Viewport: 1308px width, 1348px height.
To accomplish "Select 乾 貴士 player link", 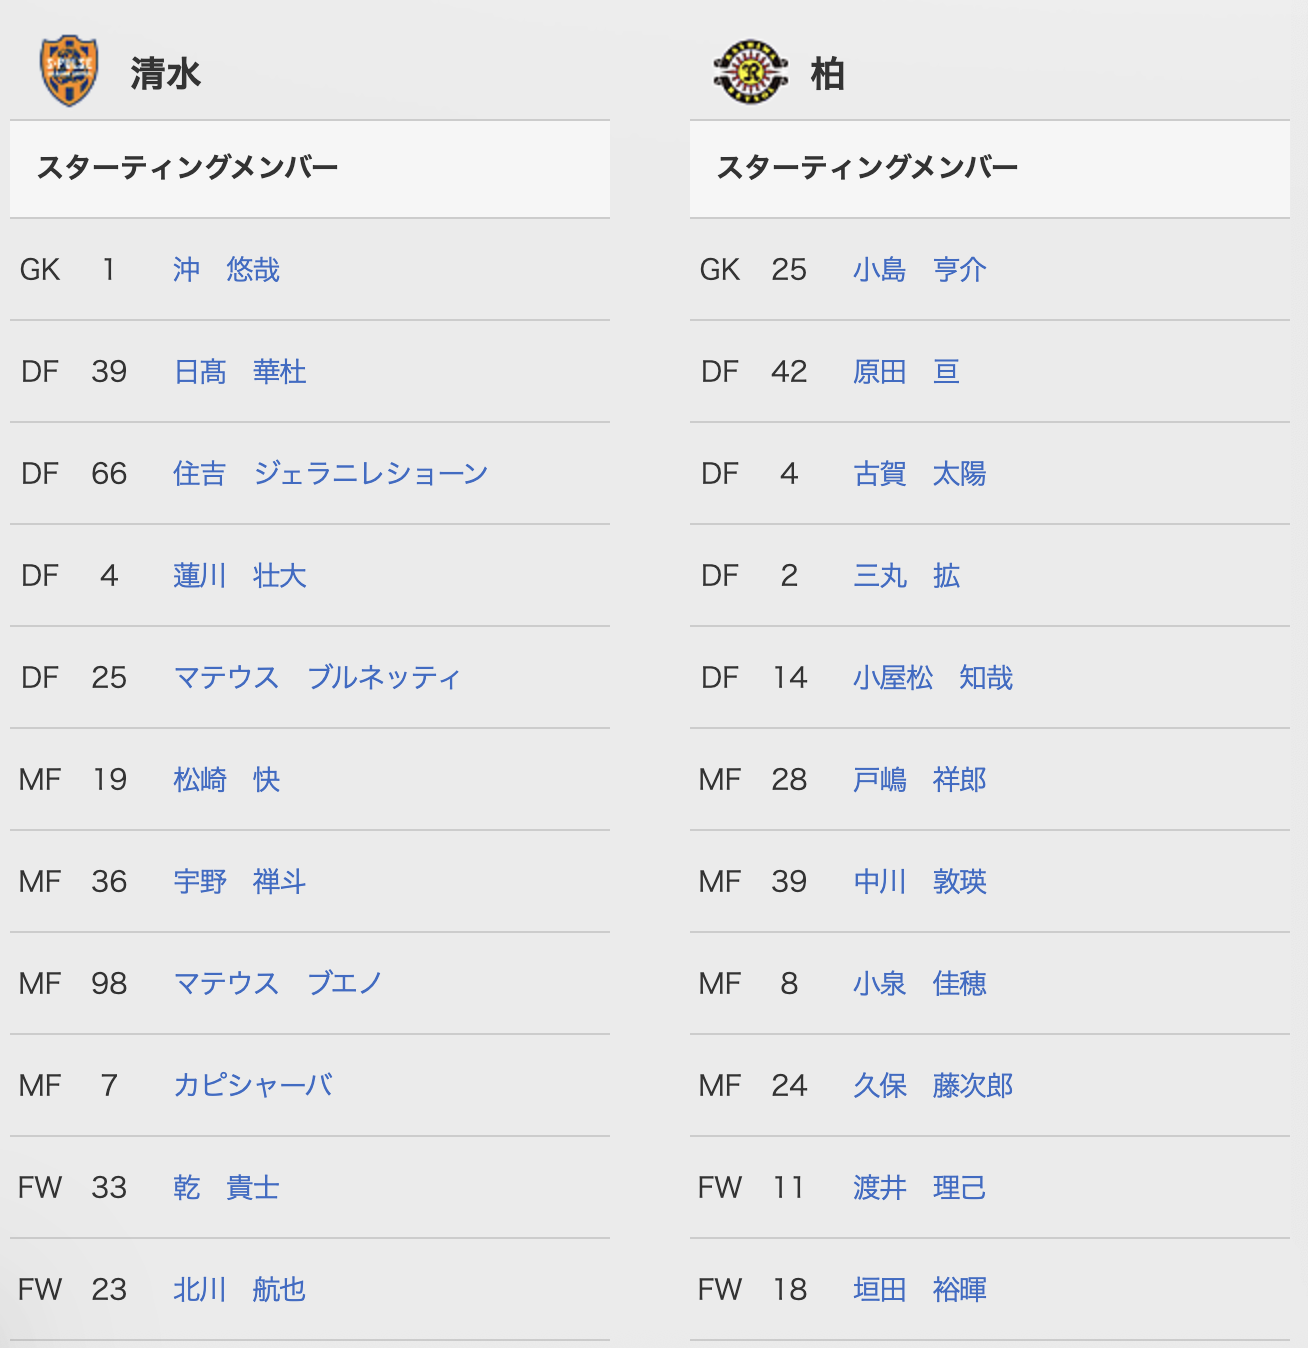I will point(226,1188).
